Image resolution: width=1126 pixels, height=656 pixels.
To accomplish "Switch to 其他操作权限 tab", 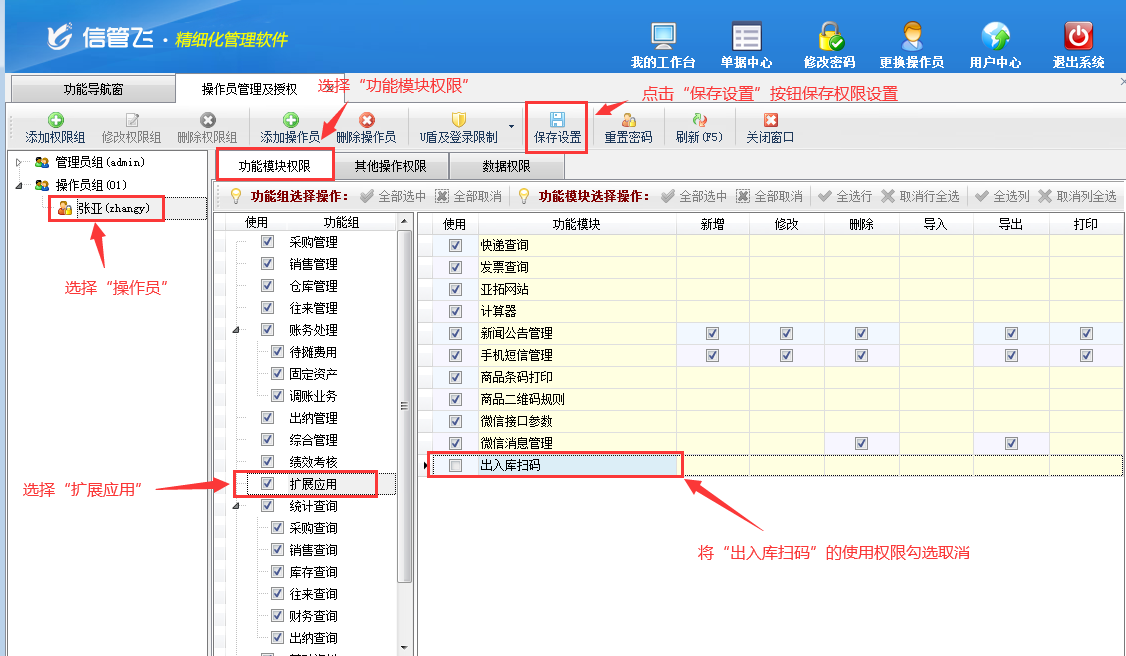I will click(390, 166).
